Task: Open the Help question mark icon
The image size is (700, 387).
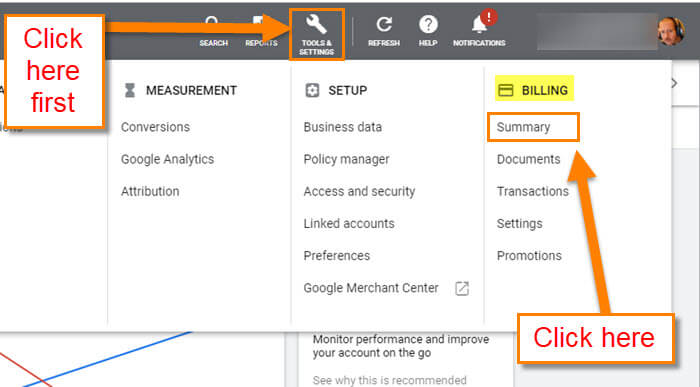Action: point(428,25)
